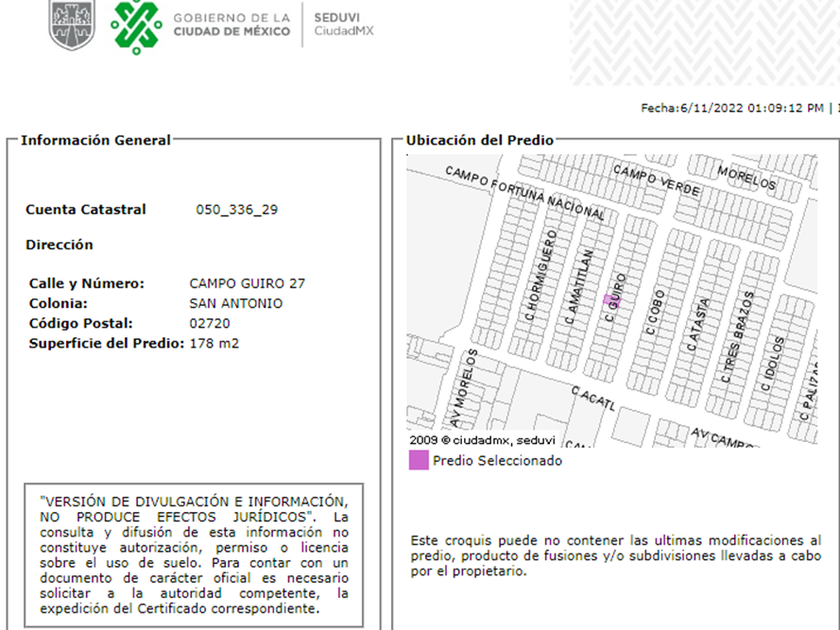Click the Gobierno de la Ciudad de México text
The image size is (840, 630).
click(x=231, y=25)
